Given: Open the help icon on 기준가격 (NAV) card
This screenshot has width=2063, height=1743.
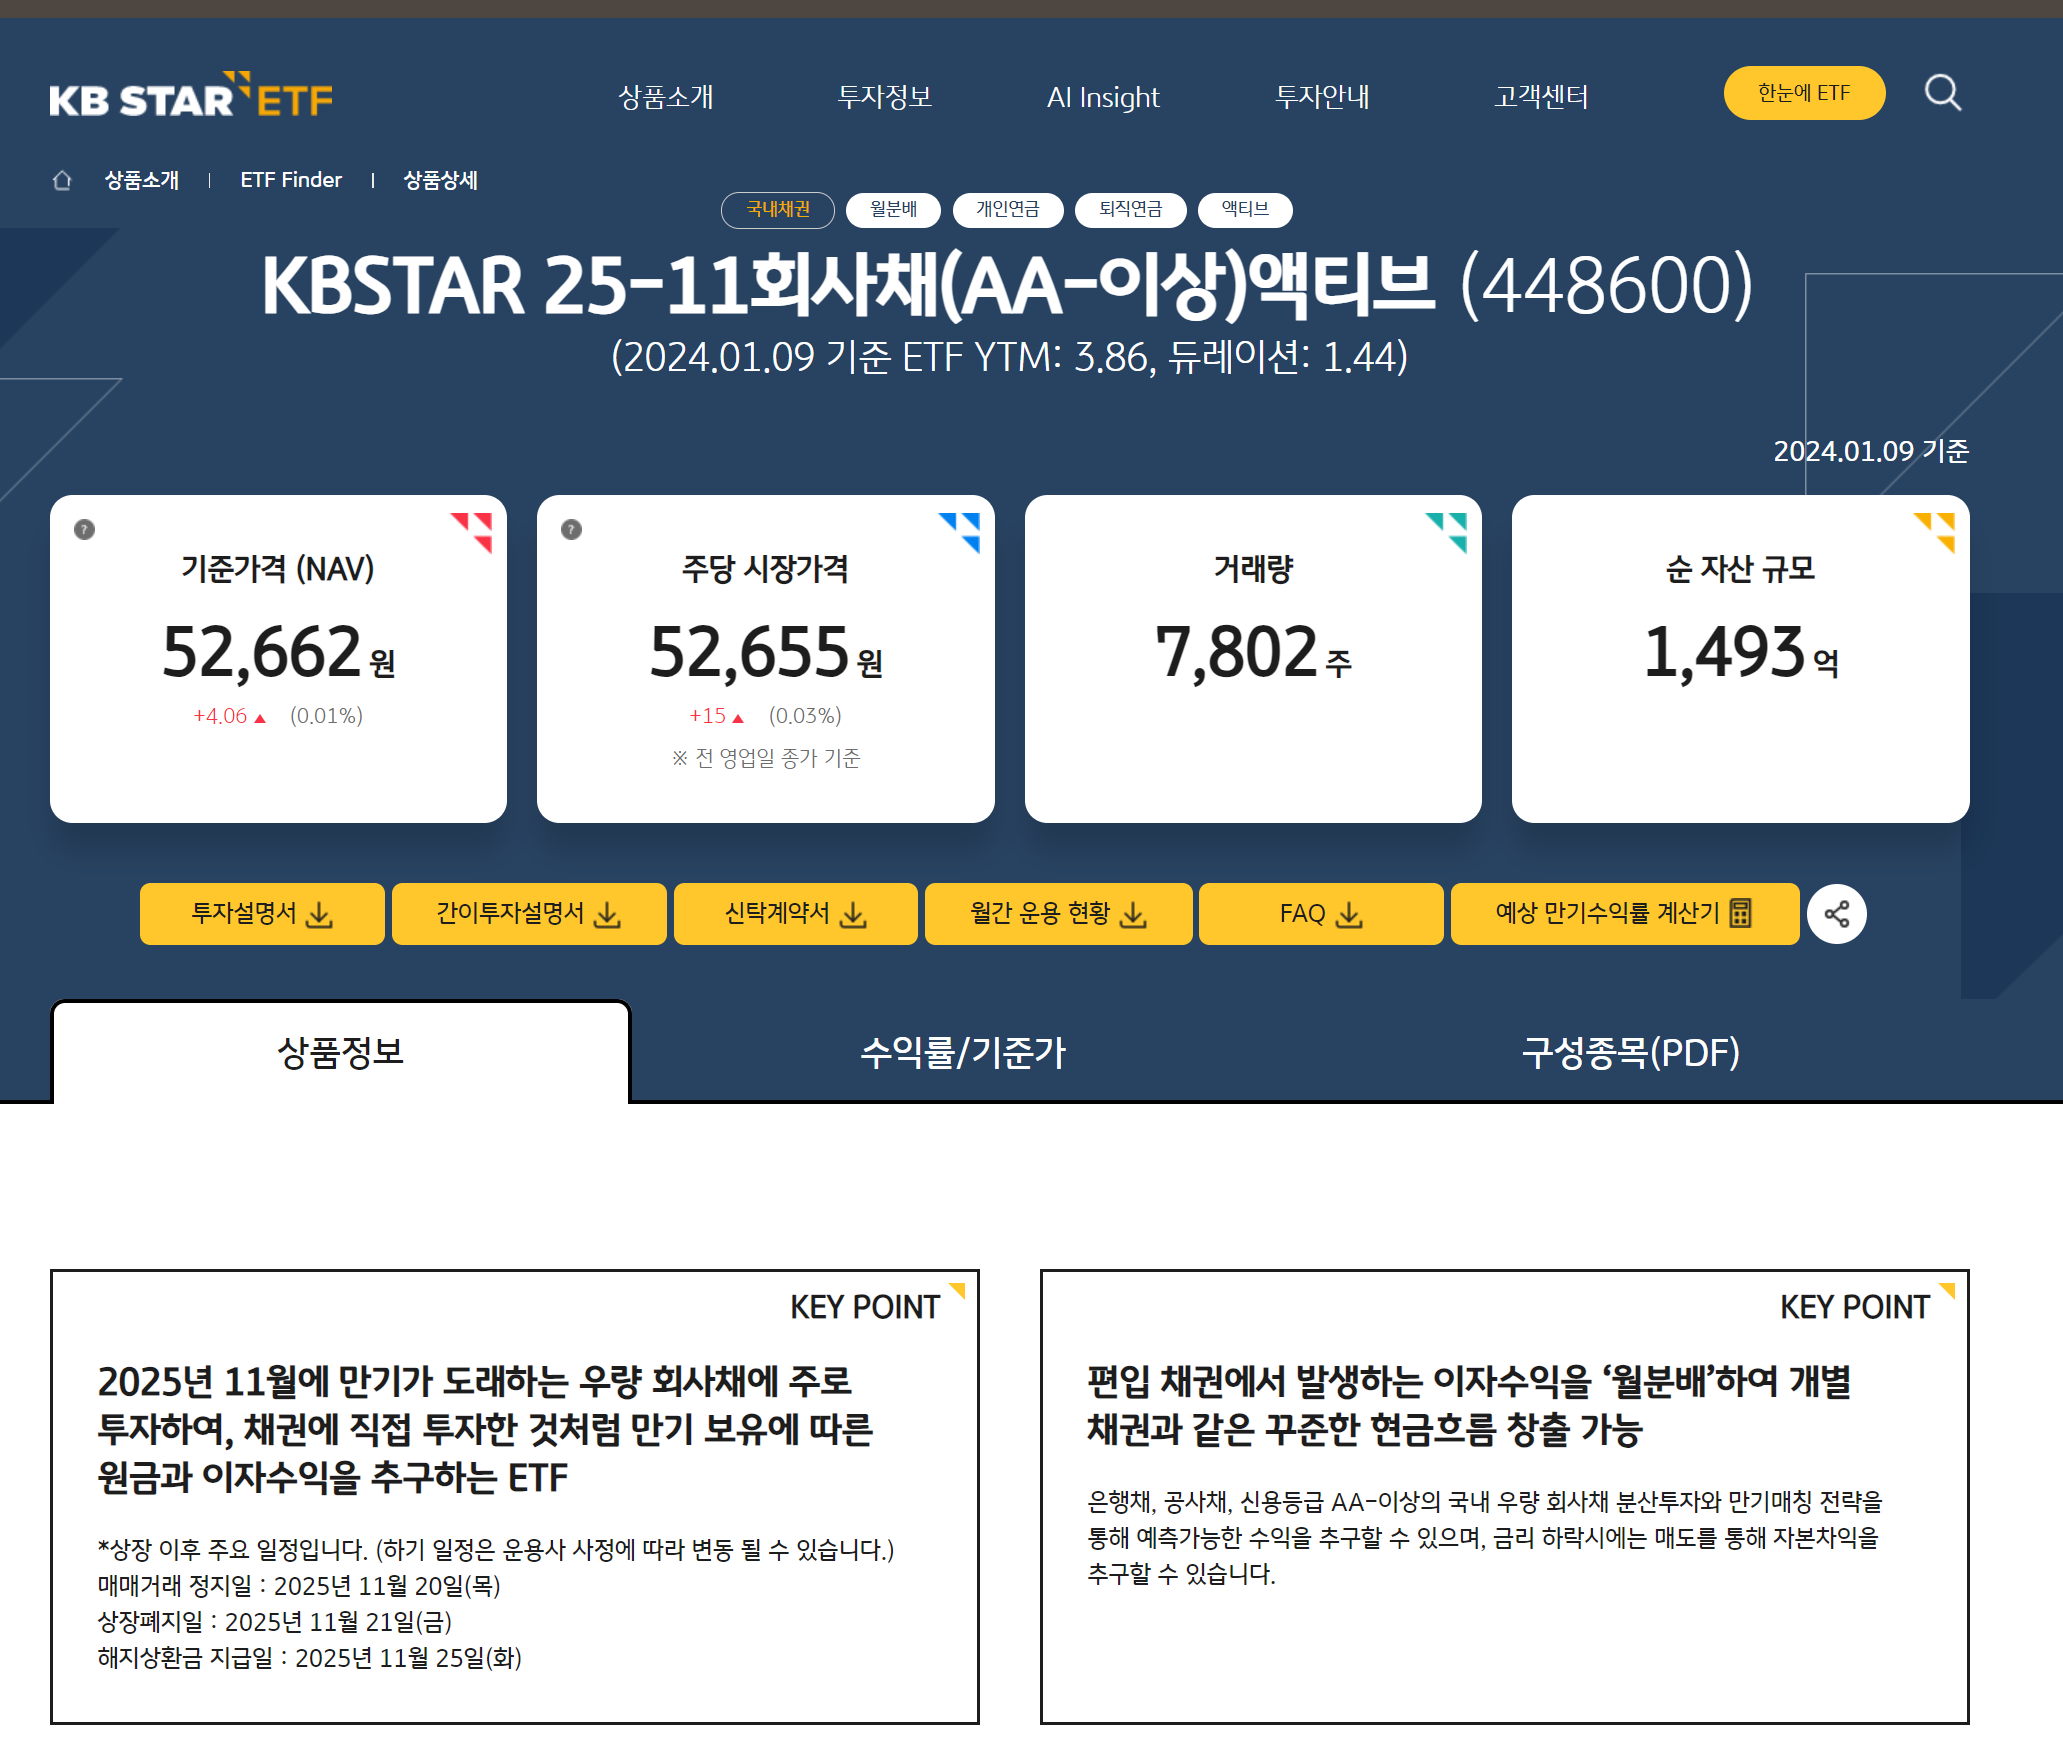Looking at the screenshot, I should click(85, 529).
